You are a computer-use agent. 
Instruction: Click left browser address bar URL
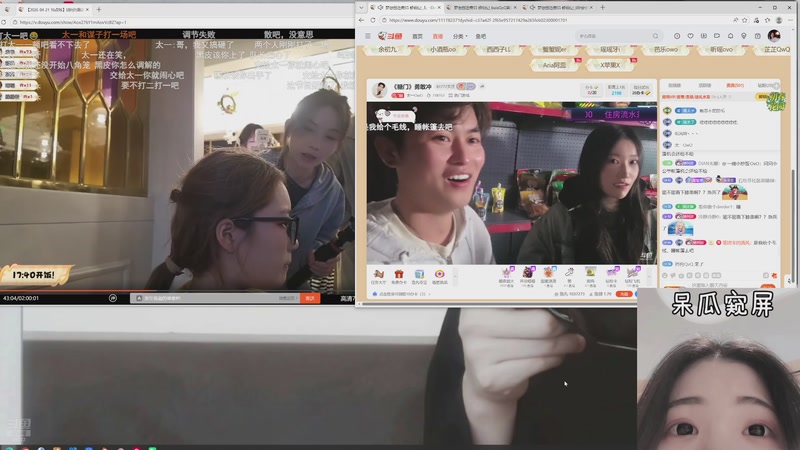tap(73, 22)
